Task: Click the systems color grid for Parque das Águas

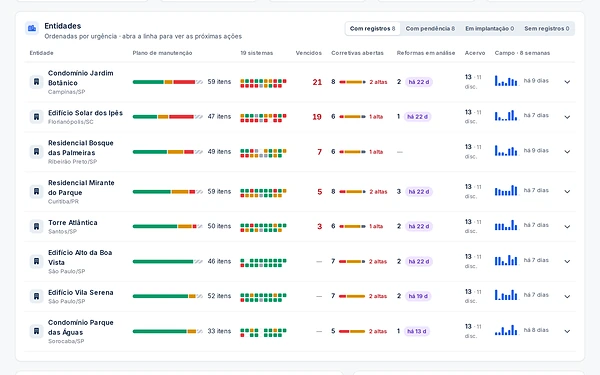Action: click(263, 333)
